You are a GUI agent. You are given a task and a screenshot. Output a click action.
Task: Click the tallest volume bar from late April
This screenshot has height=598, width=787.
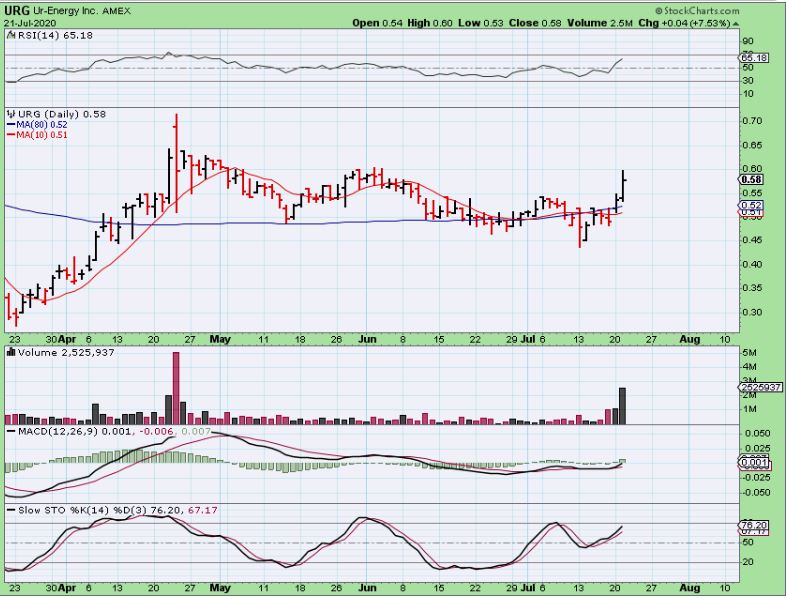click(x=176, y=388)
